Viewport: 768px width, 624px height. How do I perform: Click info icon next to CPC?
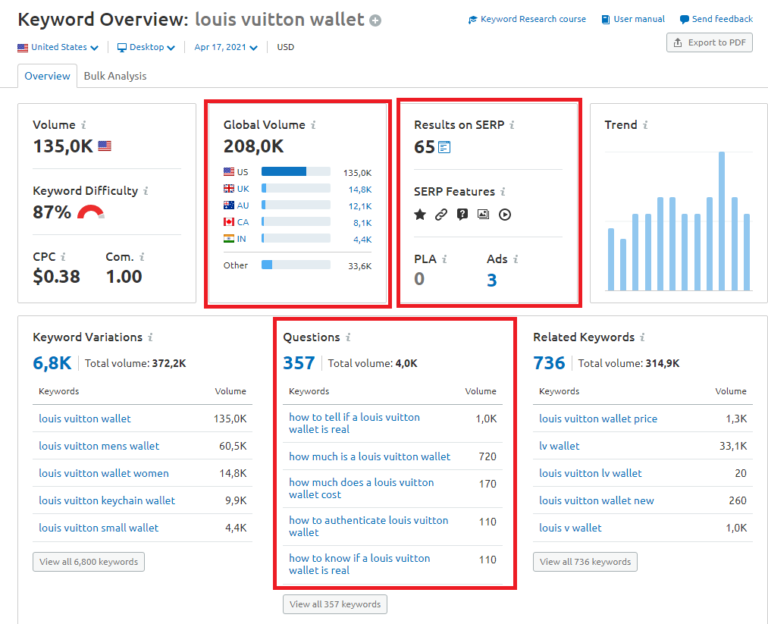click(x=63, y=257)
